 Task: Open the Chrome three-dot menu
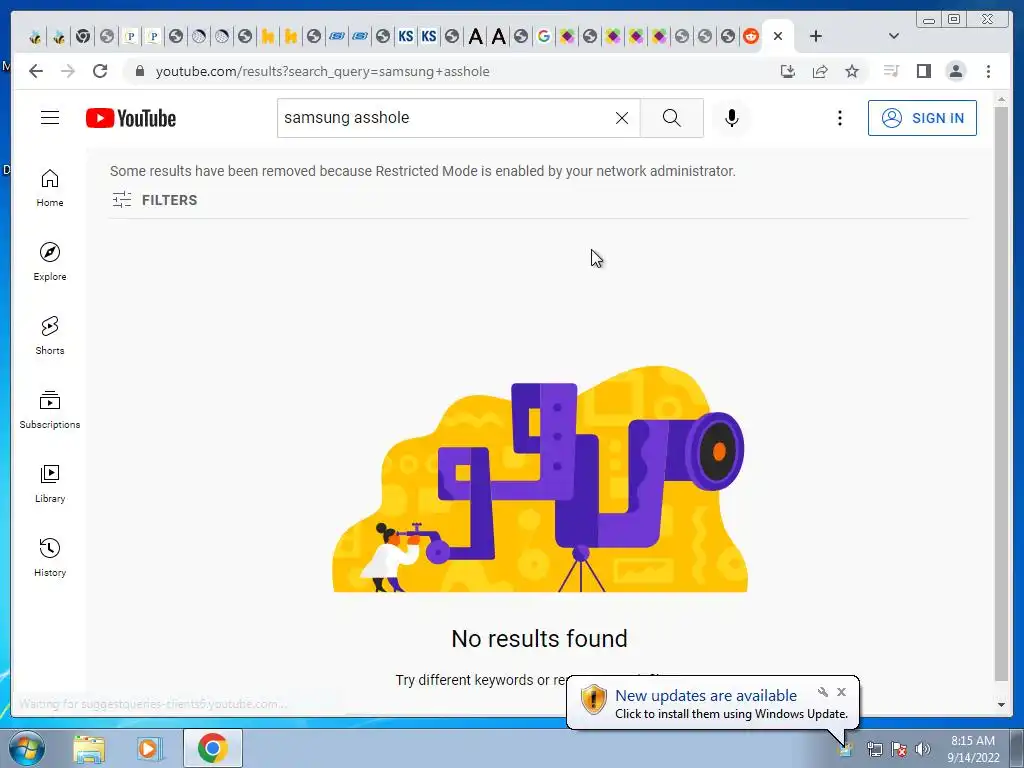[x=988, y=71]
